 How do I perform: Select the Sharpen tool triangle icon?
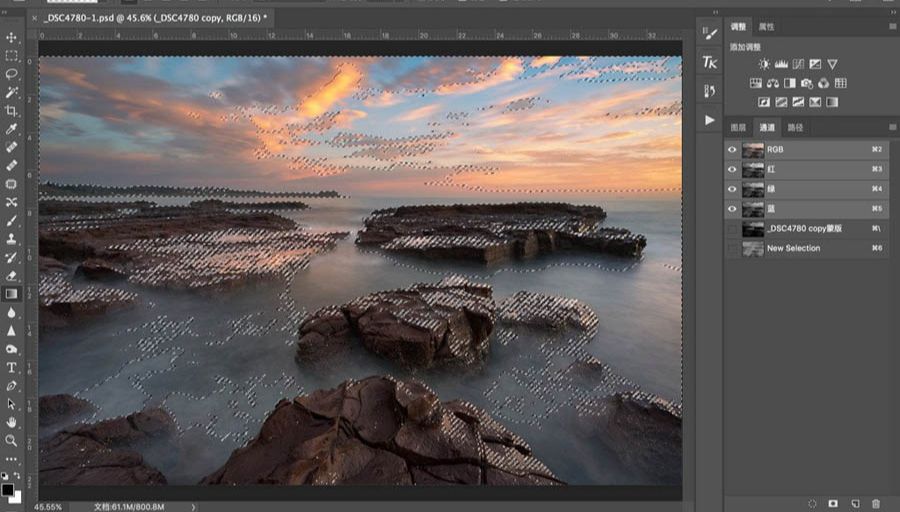click(x=11, y=331)
